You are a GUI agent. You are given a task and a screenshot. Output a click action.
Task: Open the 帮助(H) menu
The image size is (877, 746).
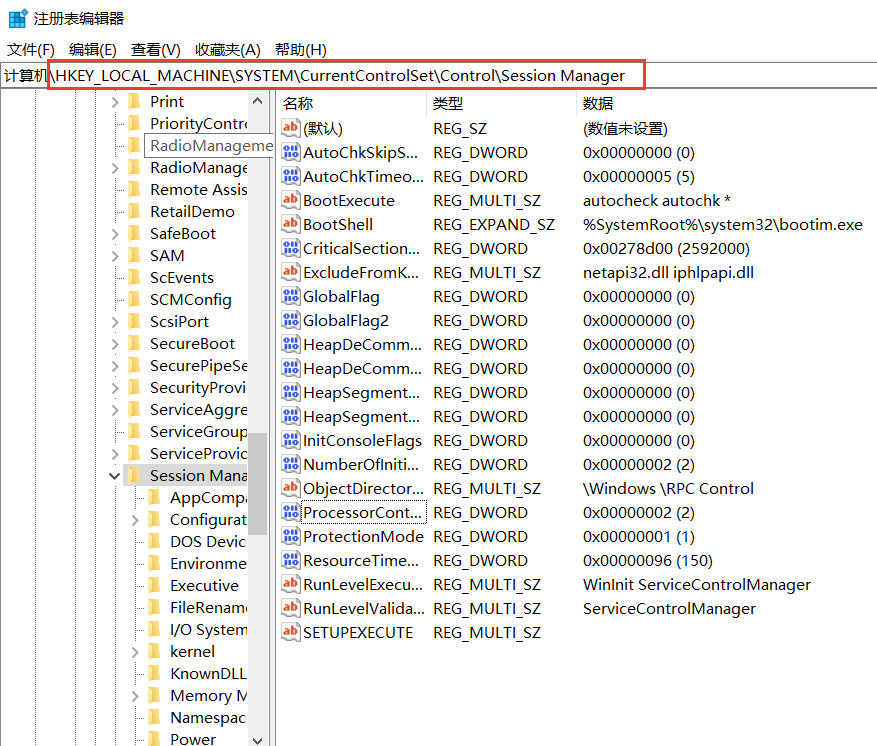coord(301,50)
